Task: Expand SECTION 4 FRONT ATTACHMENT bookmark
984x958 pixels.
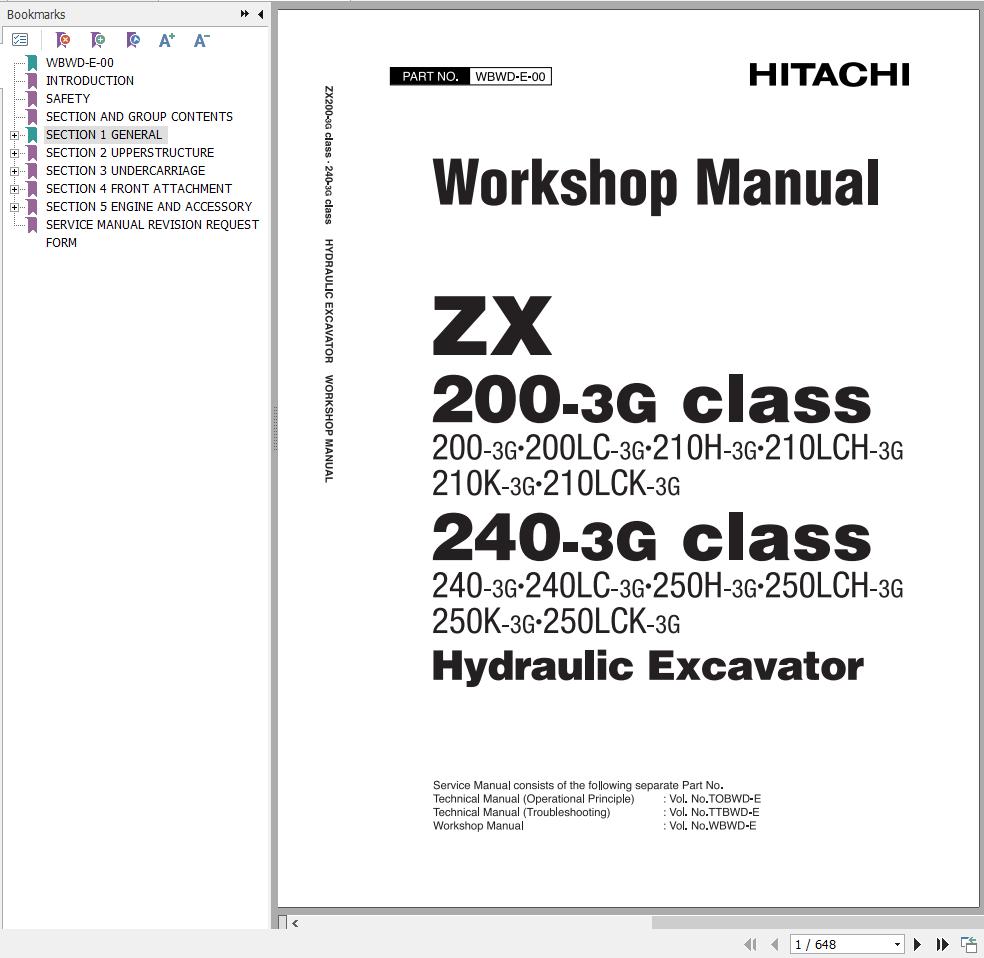Action: tap(14, 189)
